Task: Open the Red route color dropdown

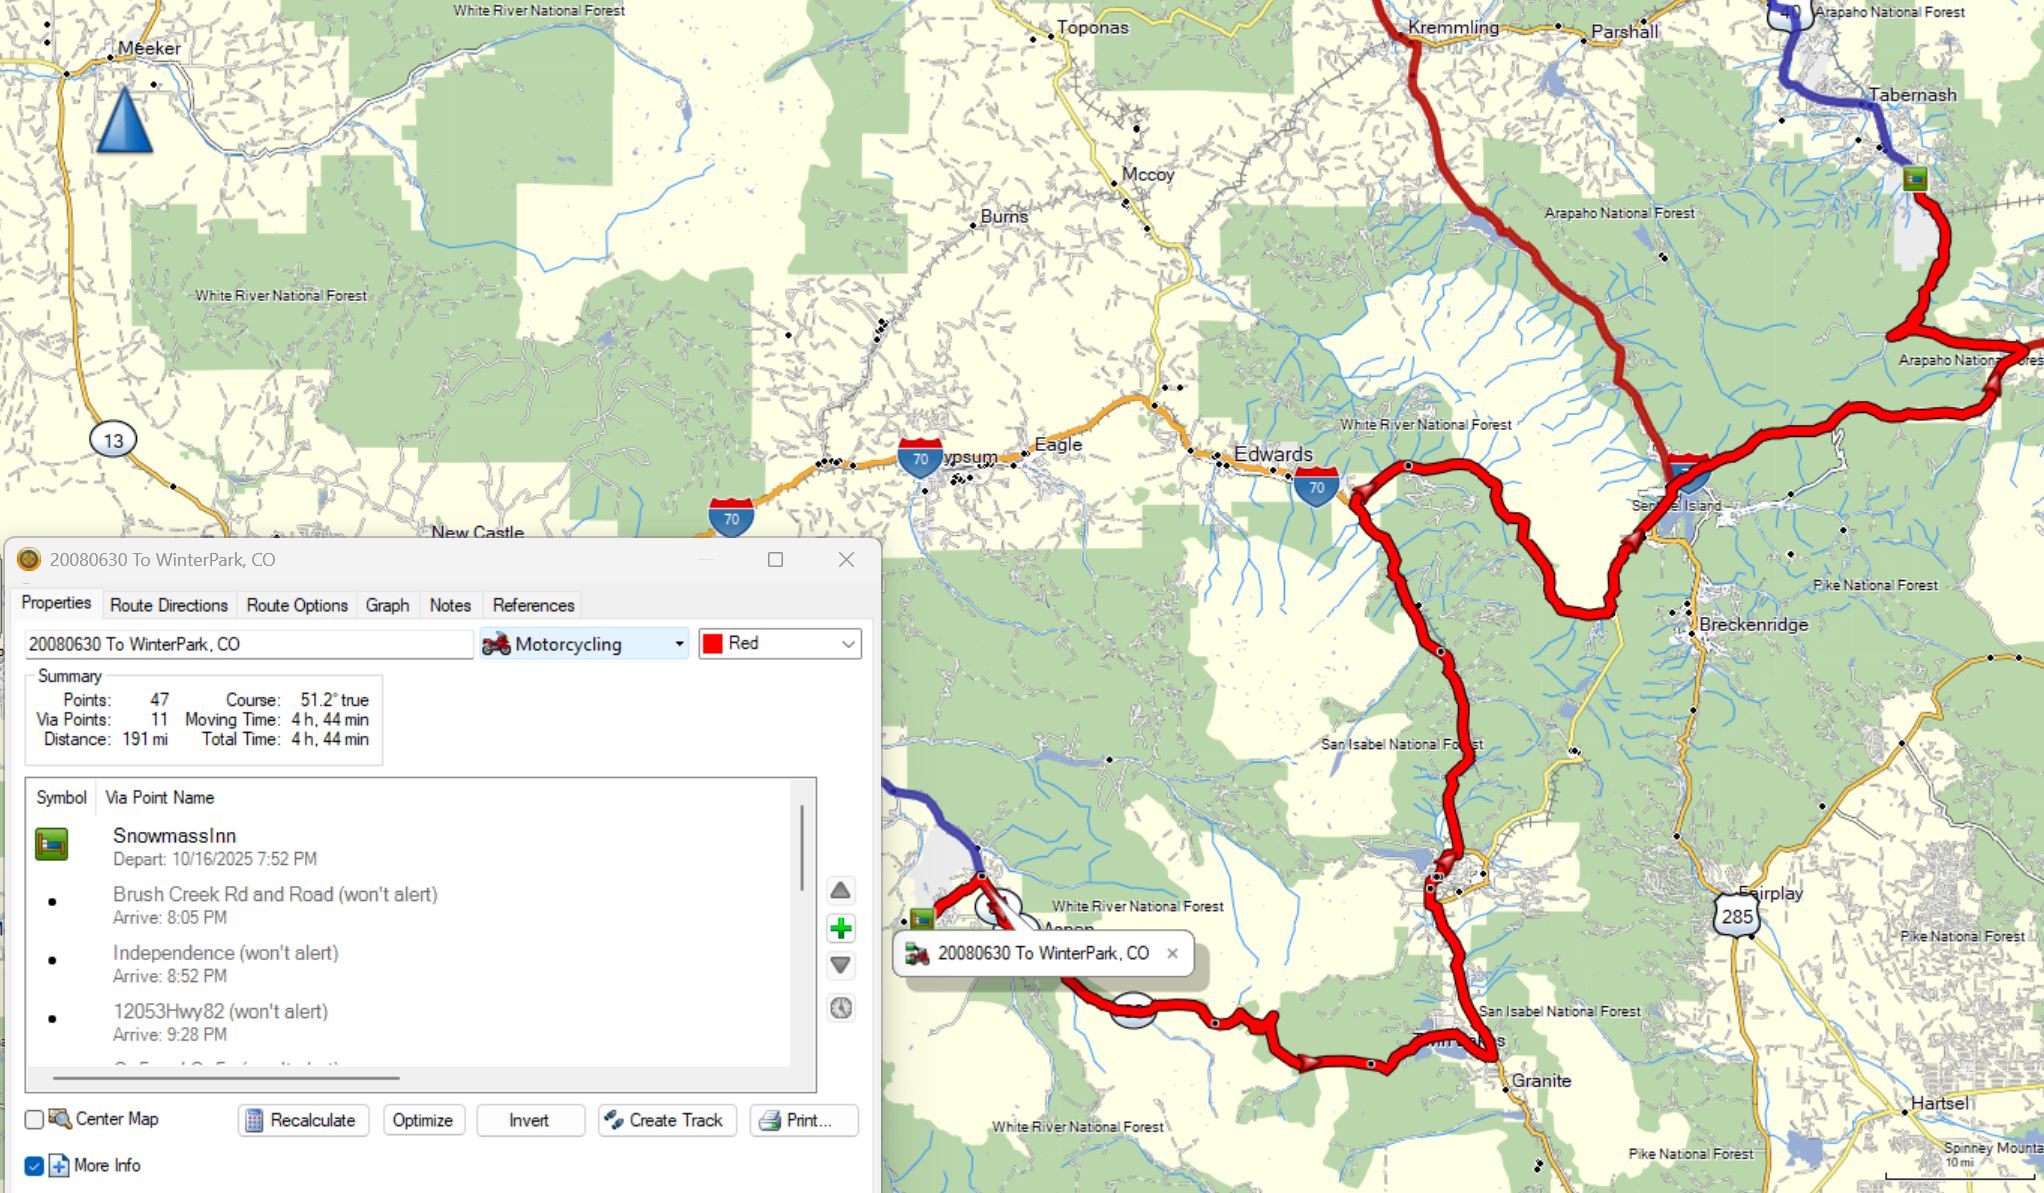Action: pos(780,644)
